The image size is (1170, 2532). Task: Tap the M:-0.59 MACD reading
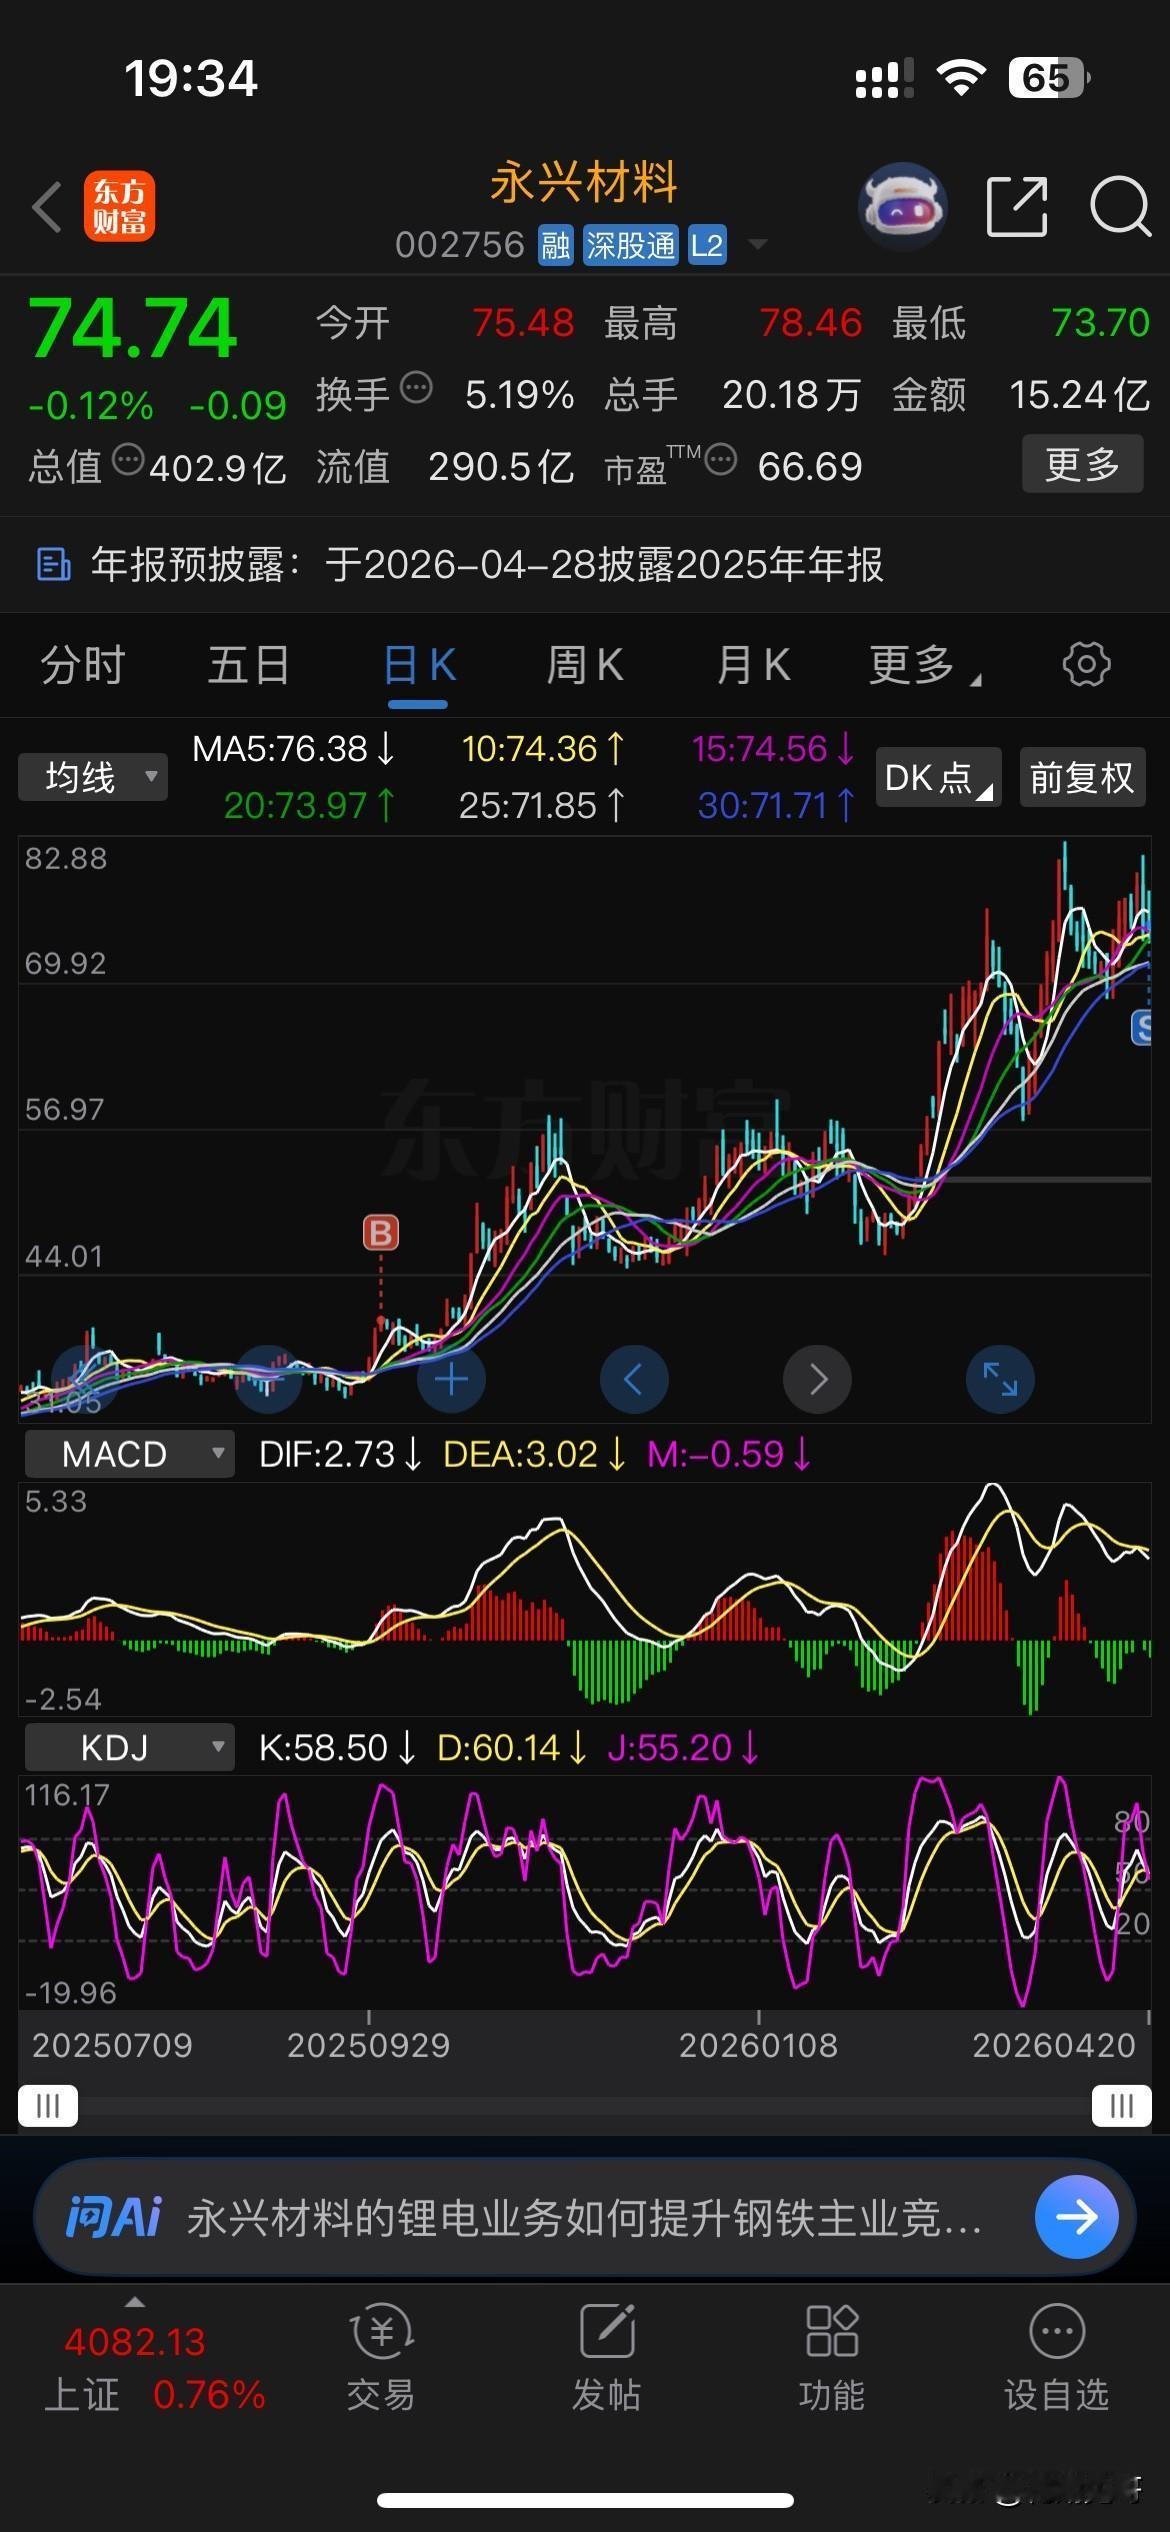click(x=729, y=1454)
